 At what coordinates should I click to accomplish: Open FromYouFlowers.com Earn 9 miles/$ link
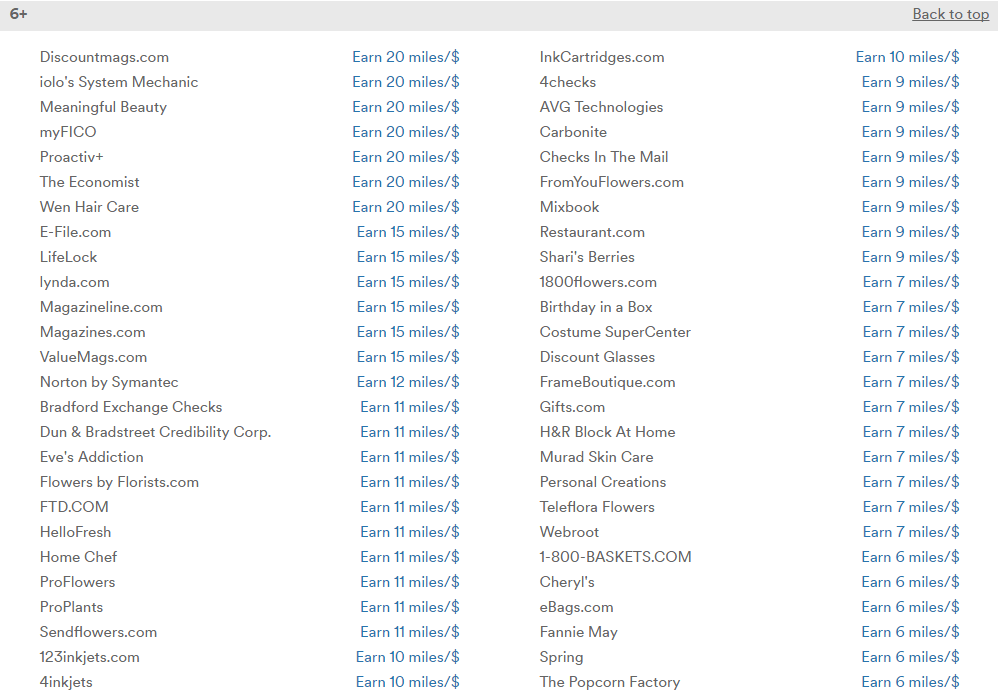click(x=910, y=182)
